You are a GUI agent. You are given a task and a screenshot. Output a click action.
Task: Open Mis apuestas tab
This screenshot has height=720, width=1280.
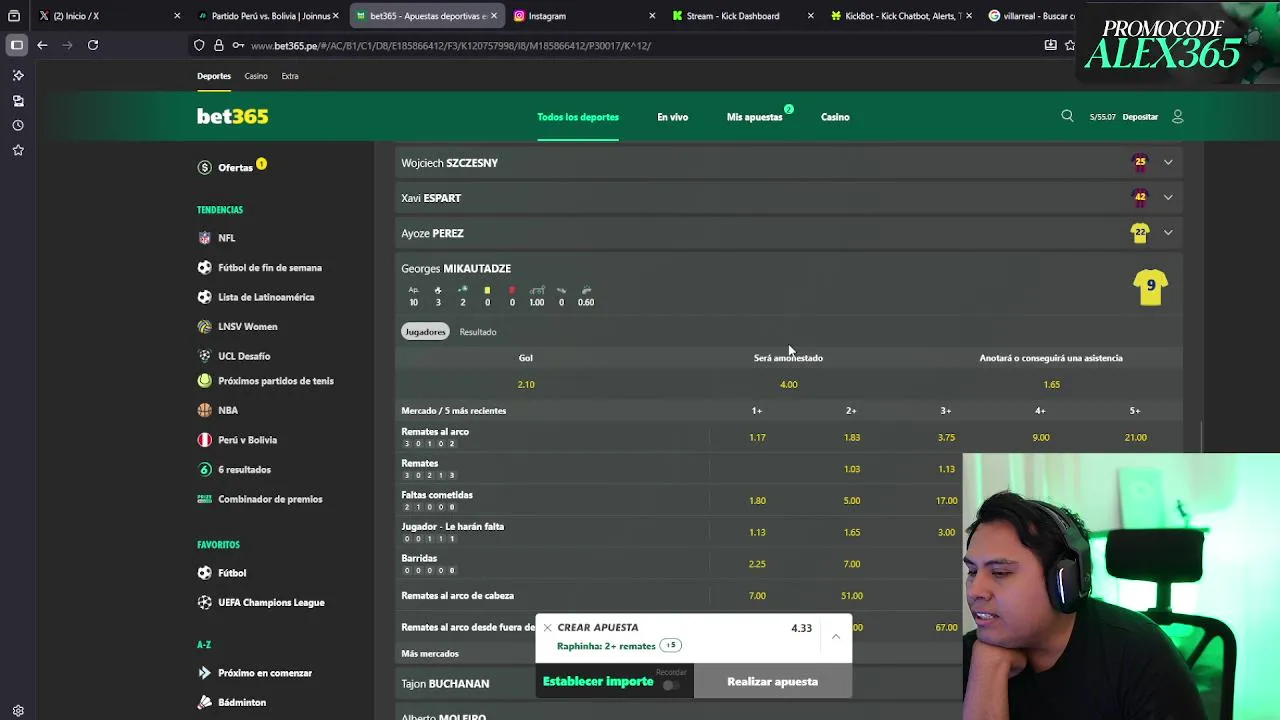pyautogui.click(x=755, y=117)
